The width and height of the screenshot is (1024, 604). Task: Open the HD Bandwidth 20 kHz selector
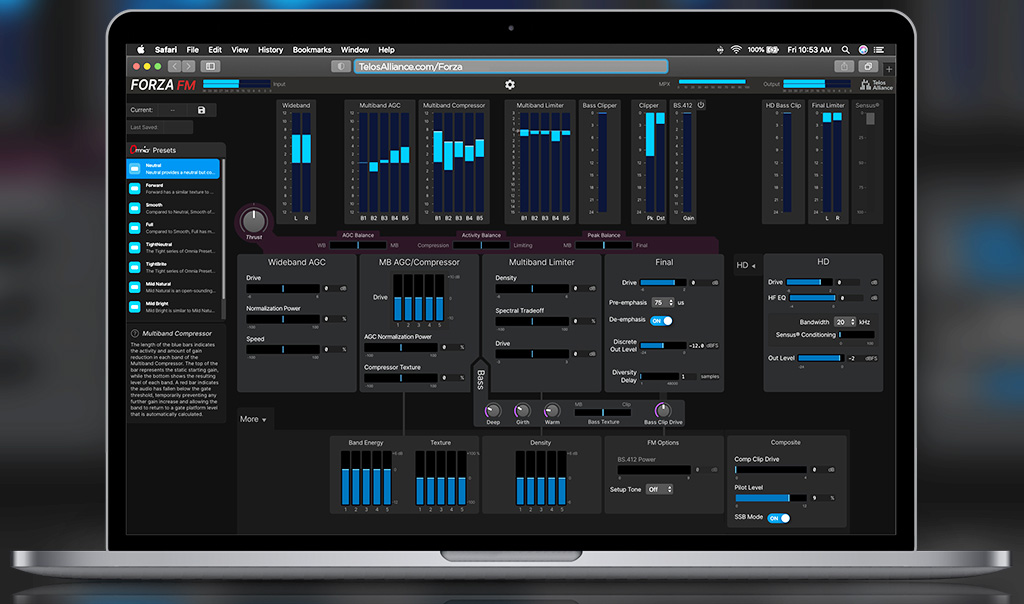tap(845, 322)
